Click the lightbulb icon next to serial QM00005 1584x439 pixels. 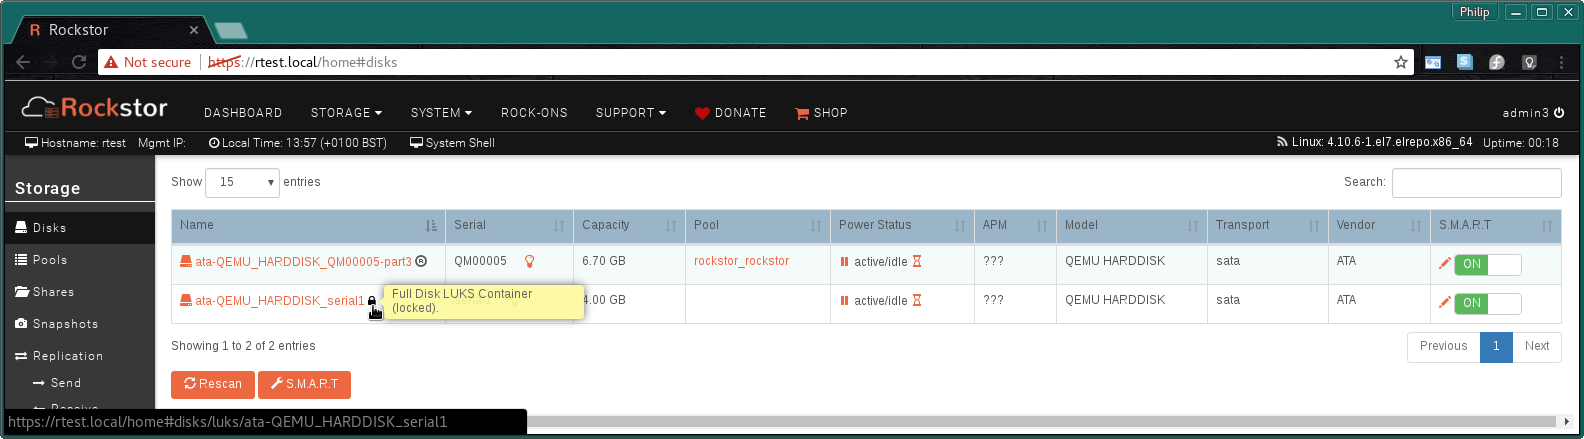(529, 262)
